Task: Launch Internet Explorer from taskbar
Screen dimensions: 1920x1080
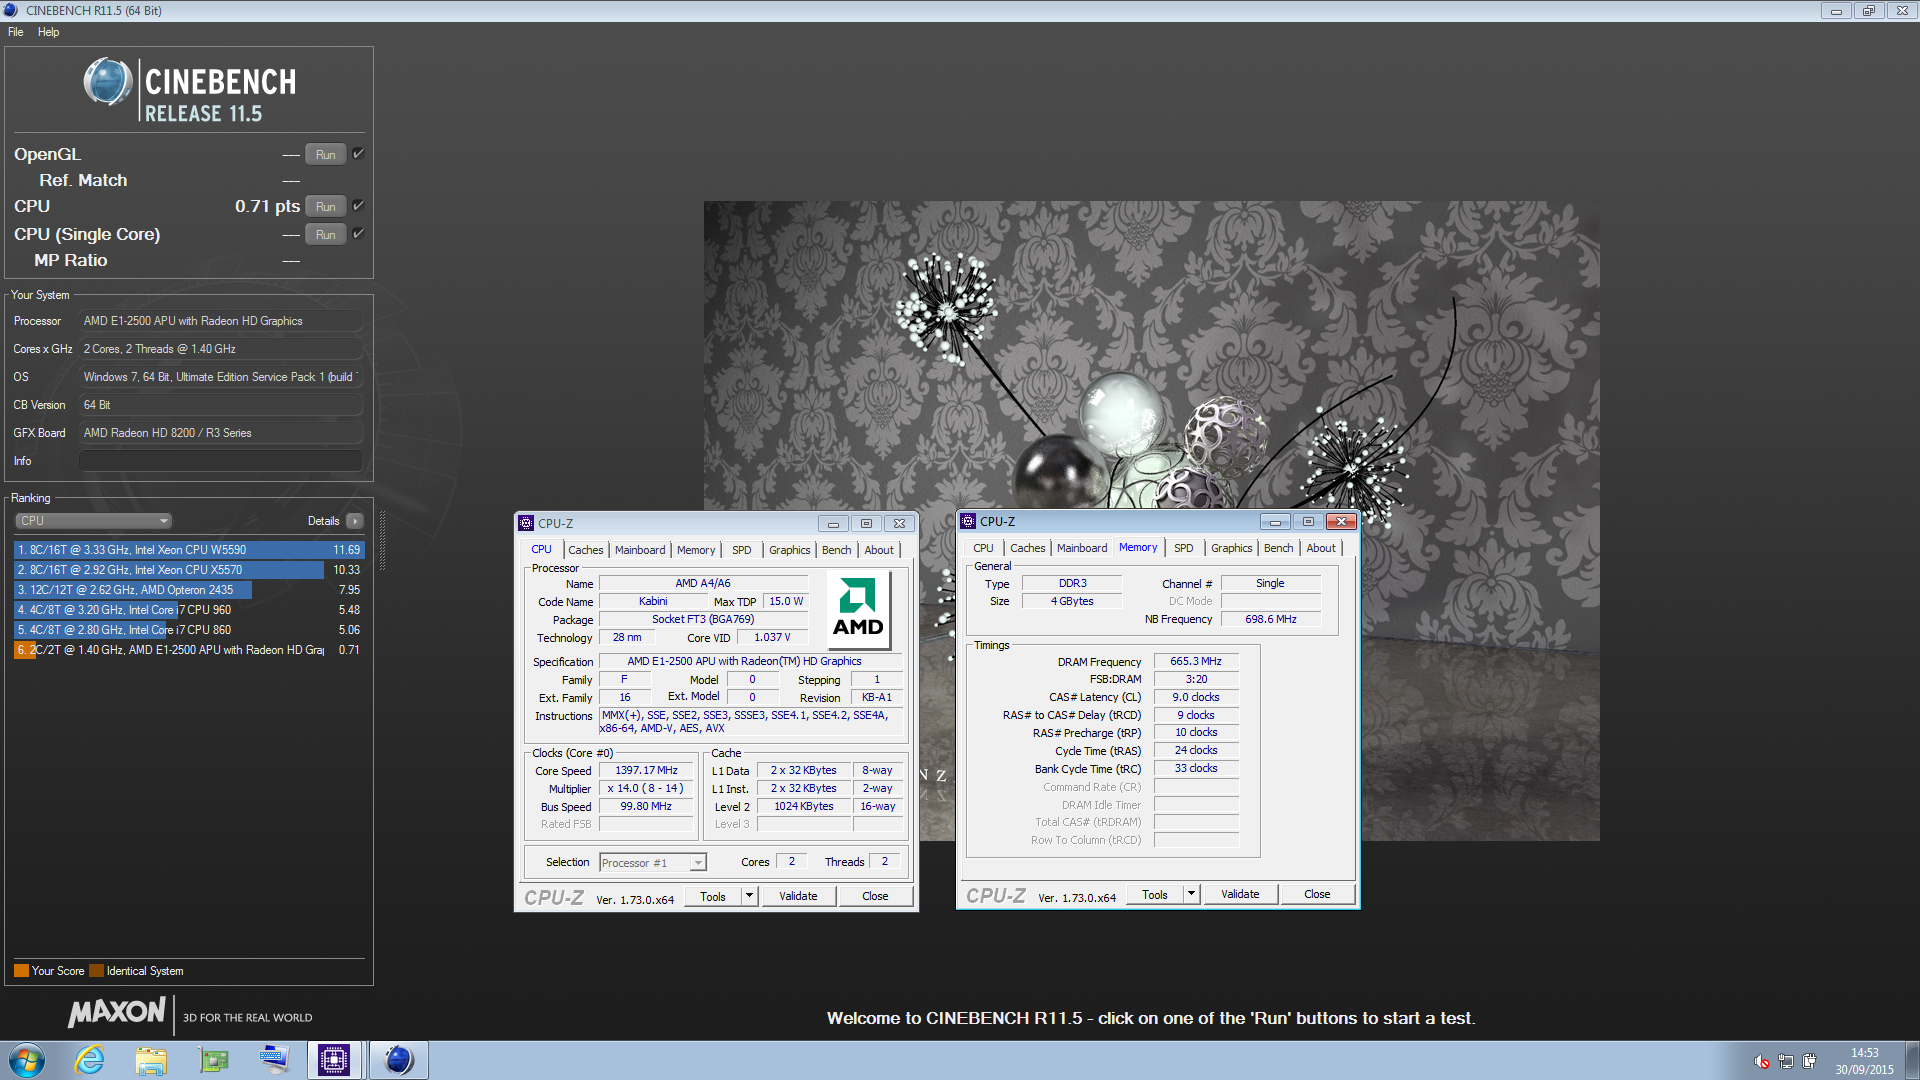Action: coord(90,1060)
